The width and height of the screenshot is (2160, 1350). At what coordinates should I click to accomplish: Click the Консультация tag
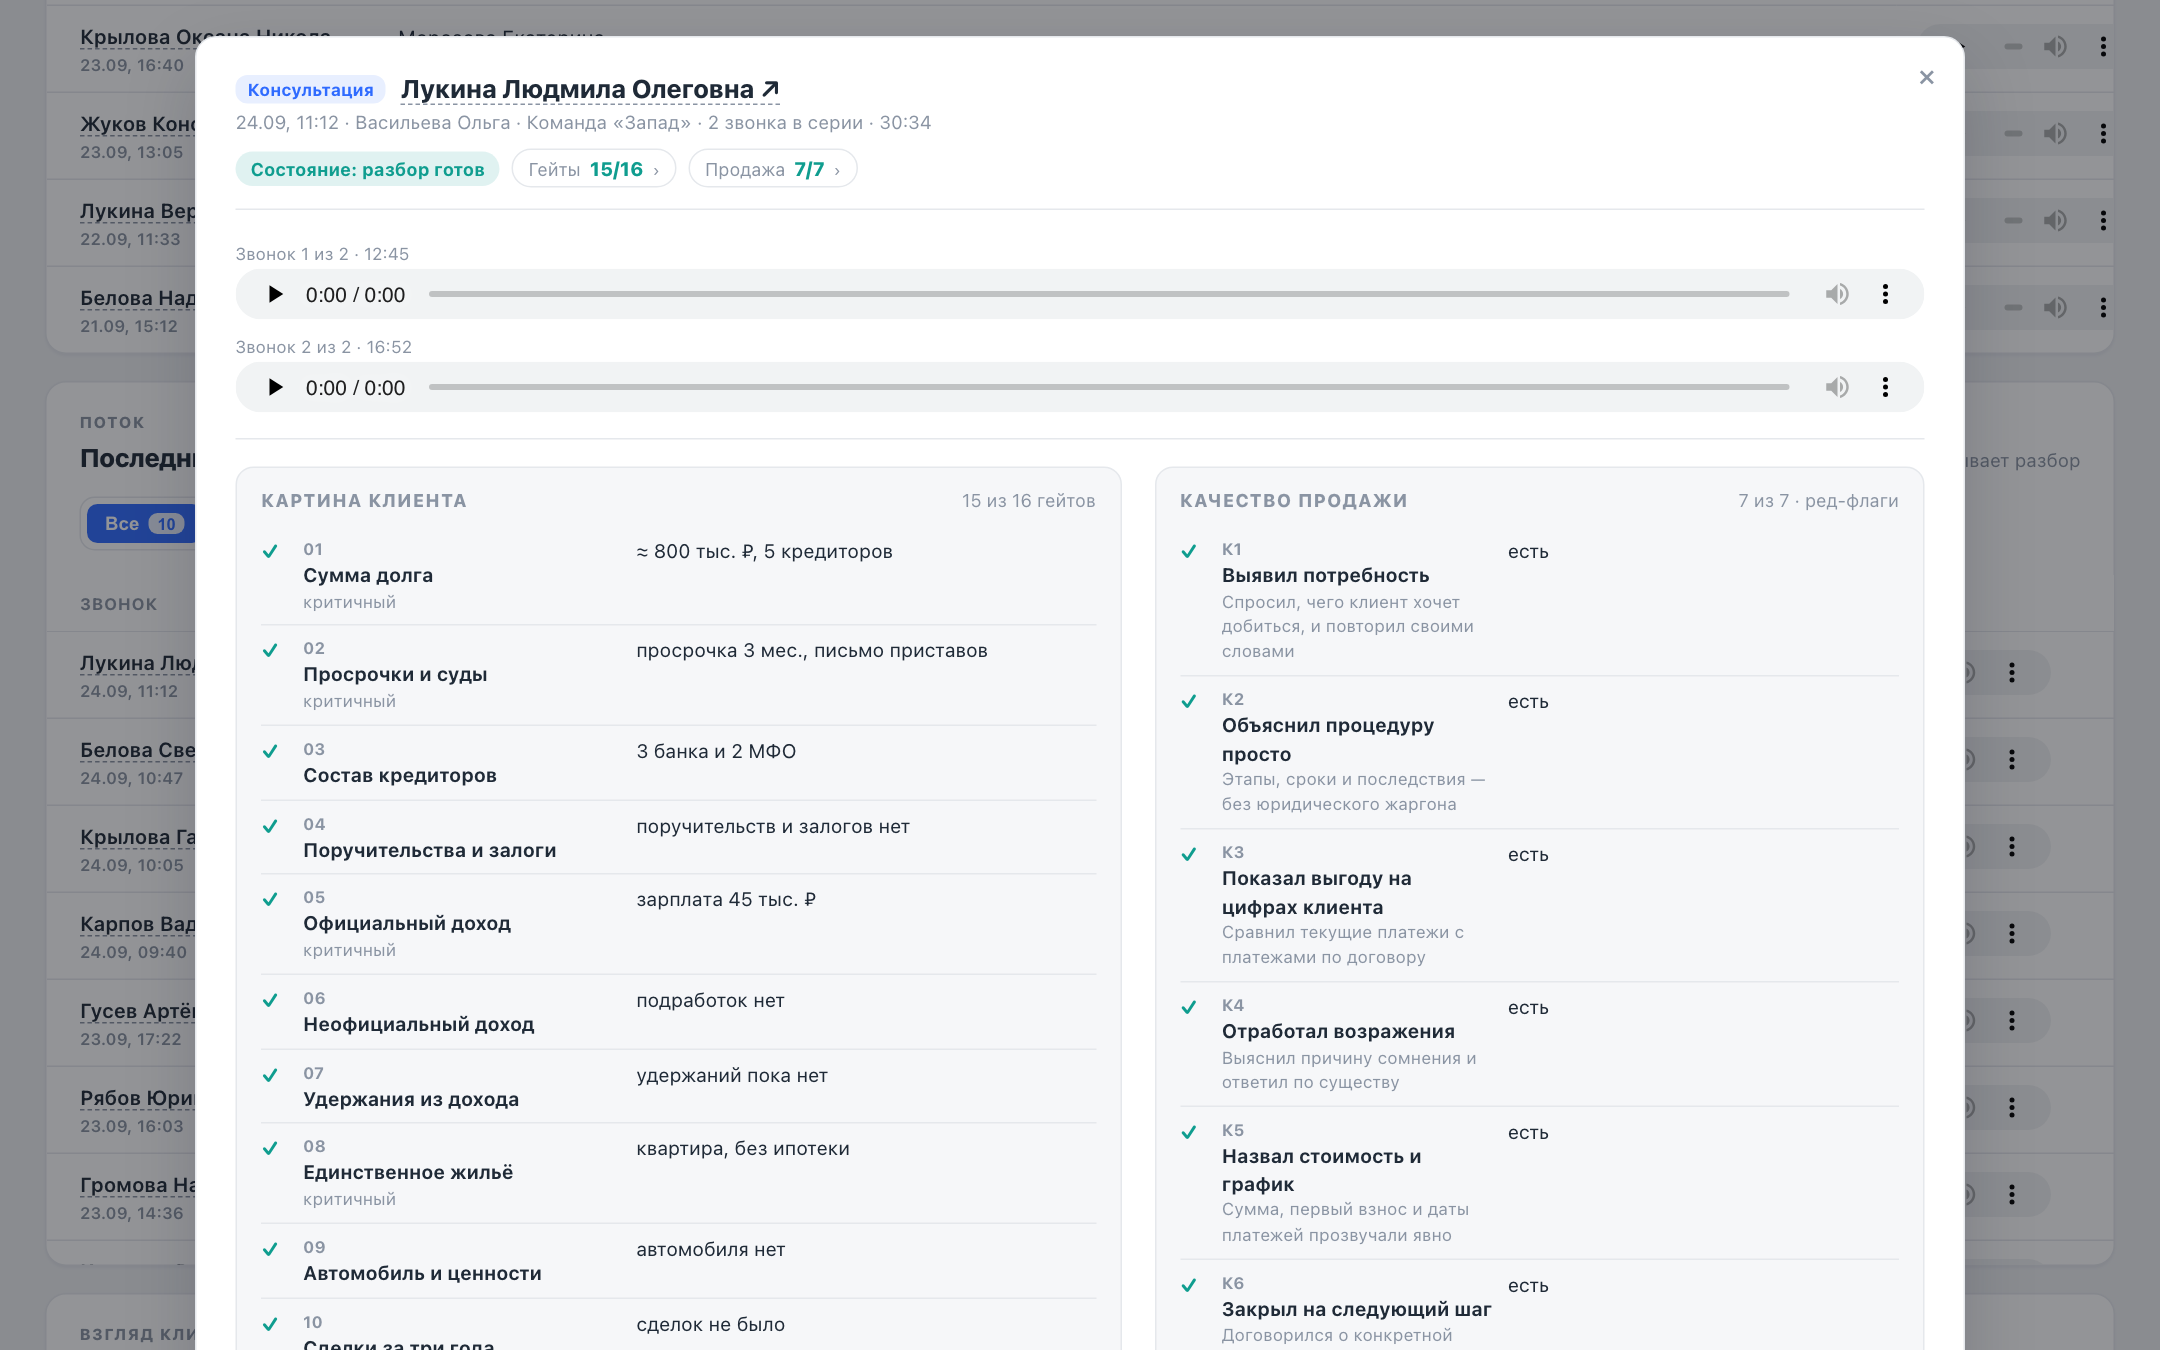(310, 90)
